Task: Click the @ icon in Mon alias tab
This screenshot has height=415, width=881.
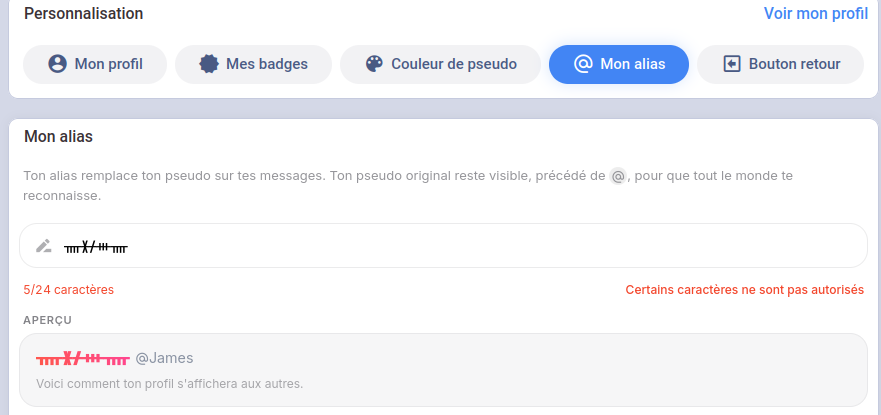Action: 583,64
